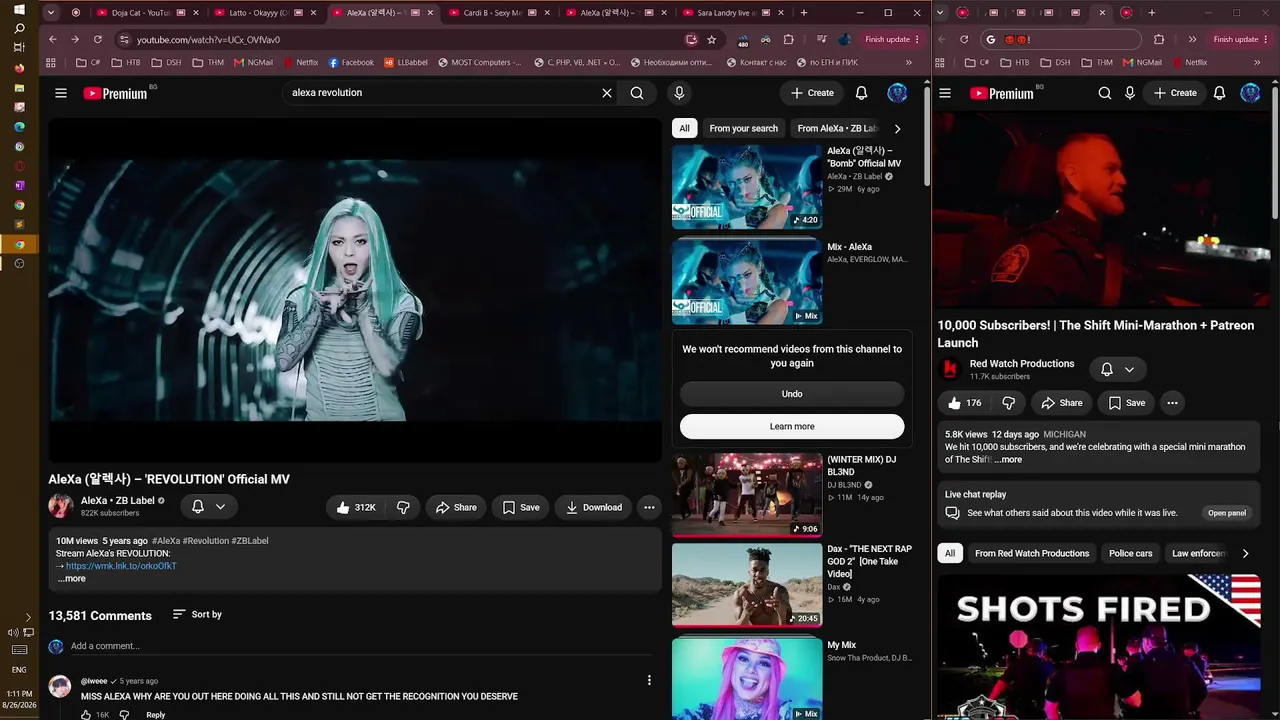The height and width of the screenshot is (720, 1280).
Task: Open the Windows Start menu
Action: pyautogui.click(x=19, y=9)
